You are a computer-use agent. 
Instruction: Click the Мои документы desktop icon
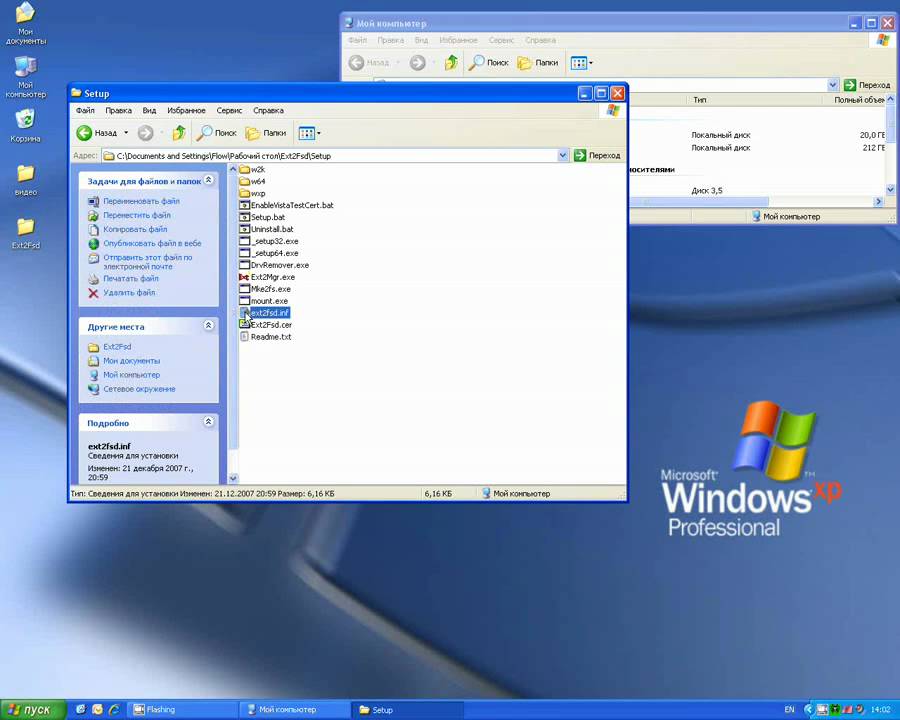tap(25, 23)
